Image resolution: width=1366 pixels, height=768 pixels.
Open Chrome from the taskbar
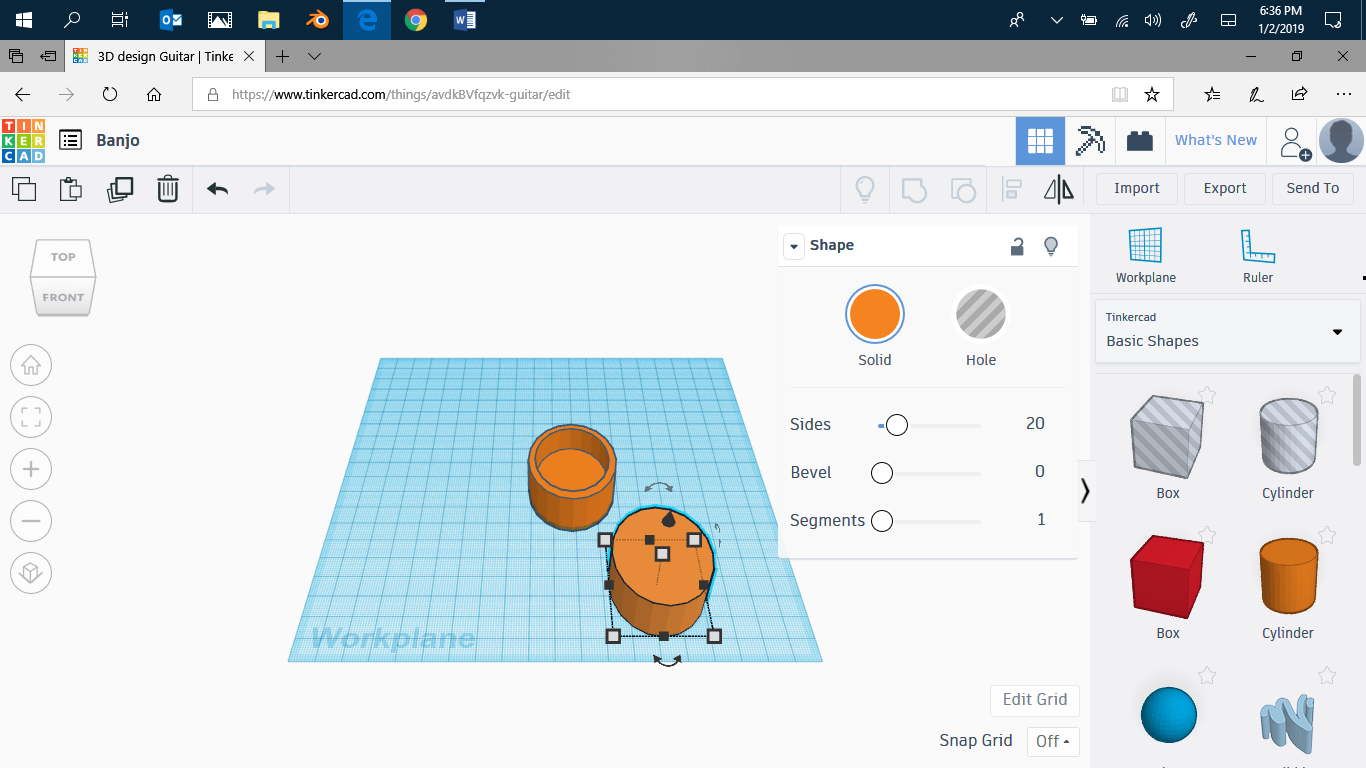(415, 20)
